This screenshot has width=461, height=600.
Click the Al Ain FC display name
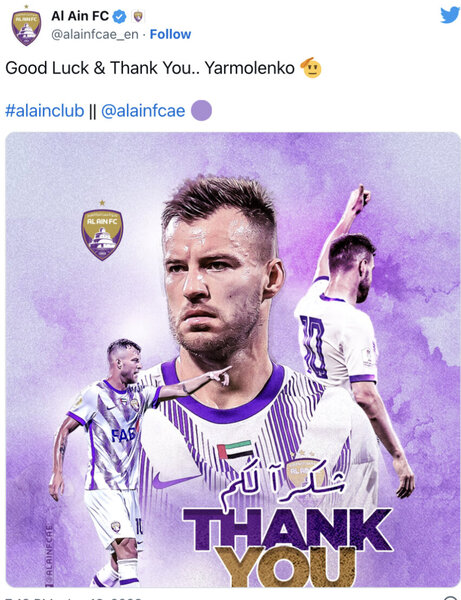(x=80, y=16)
